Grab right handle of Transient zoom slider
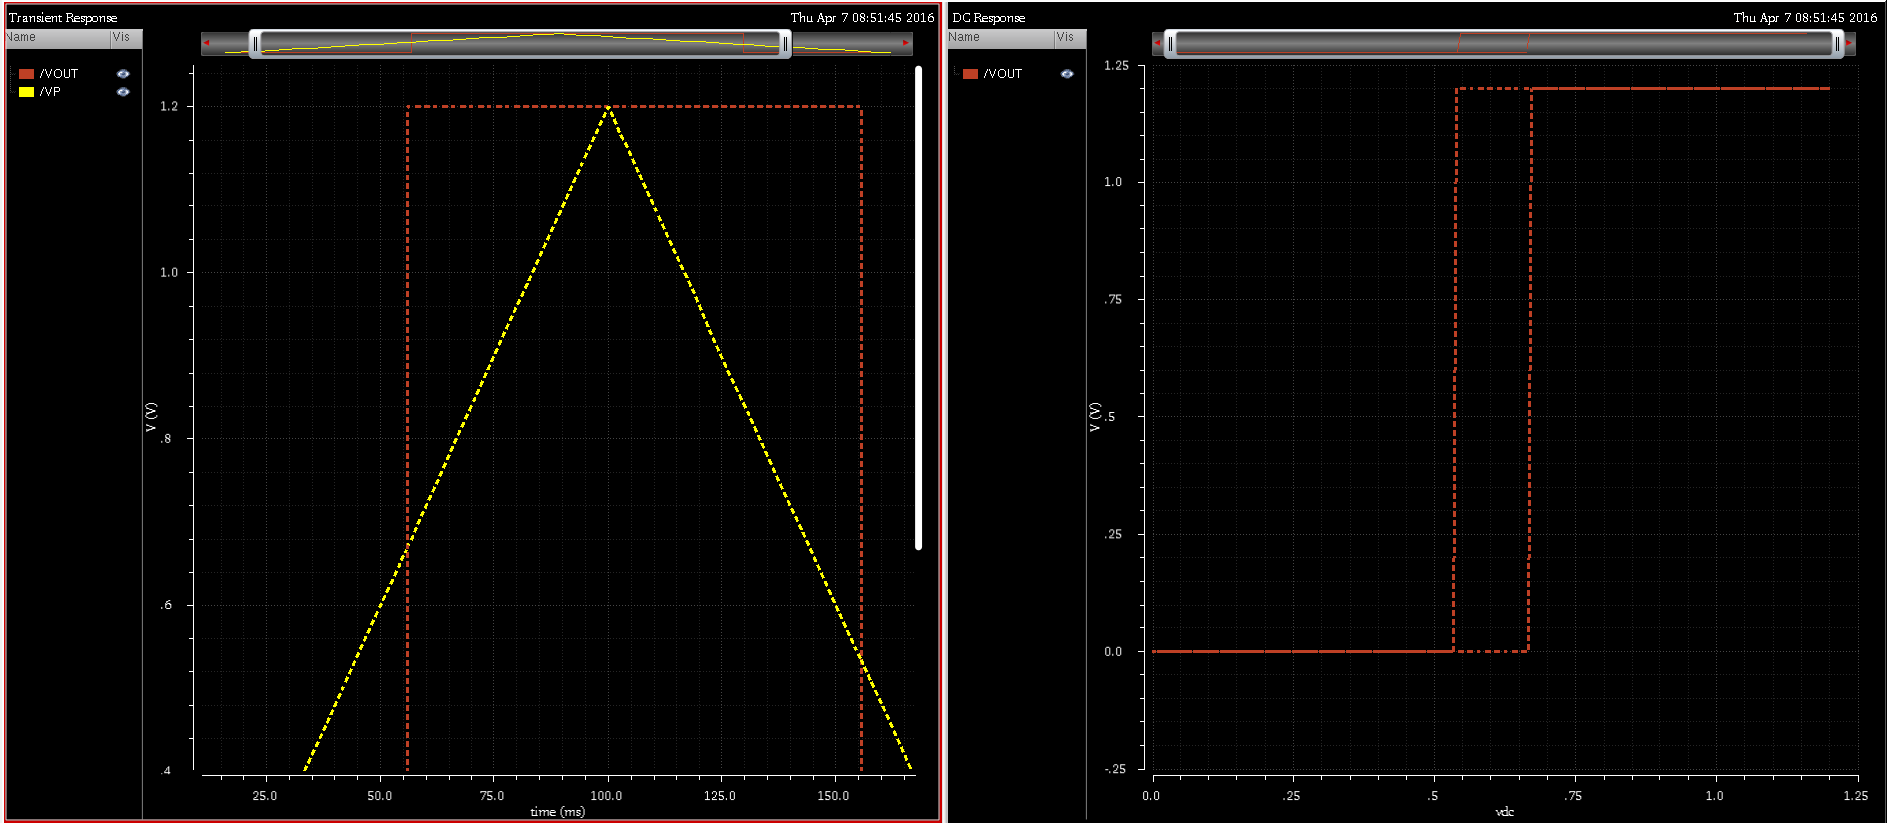The image size is (1887, 823). point(785,43)
